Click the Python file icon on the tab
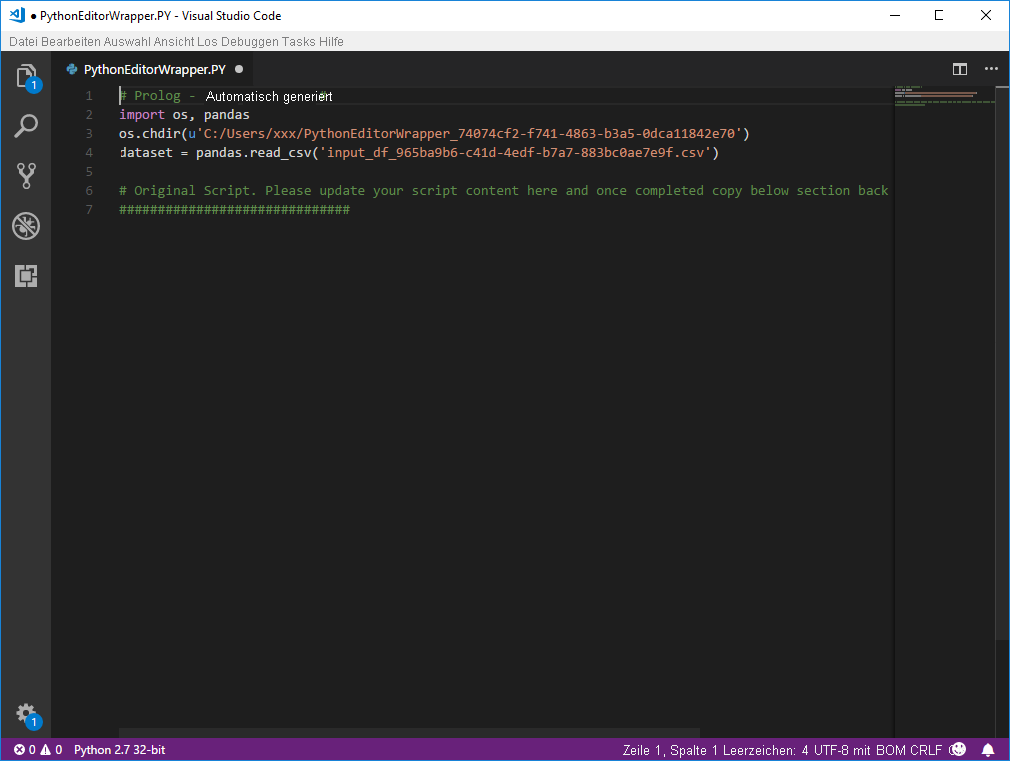Image resolution: width=1010 pixels, height=761 pixels. (x=72, y=69)
